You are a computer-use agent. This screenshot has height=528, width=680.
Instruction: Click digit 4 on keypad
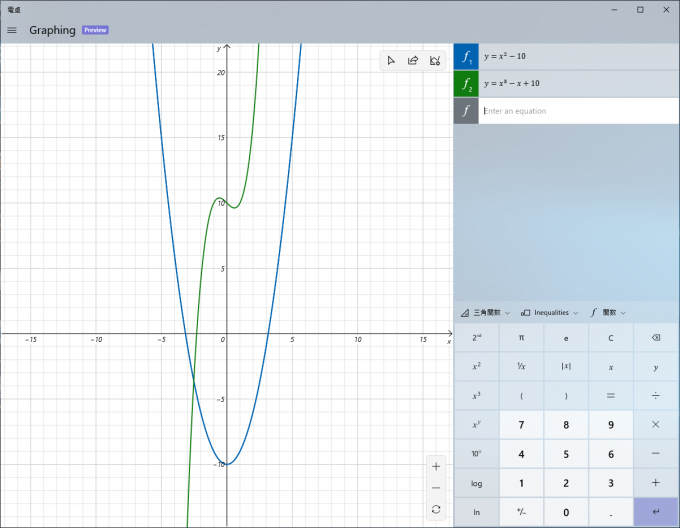coord(521,454)
